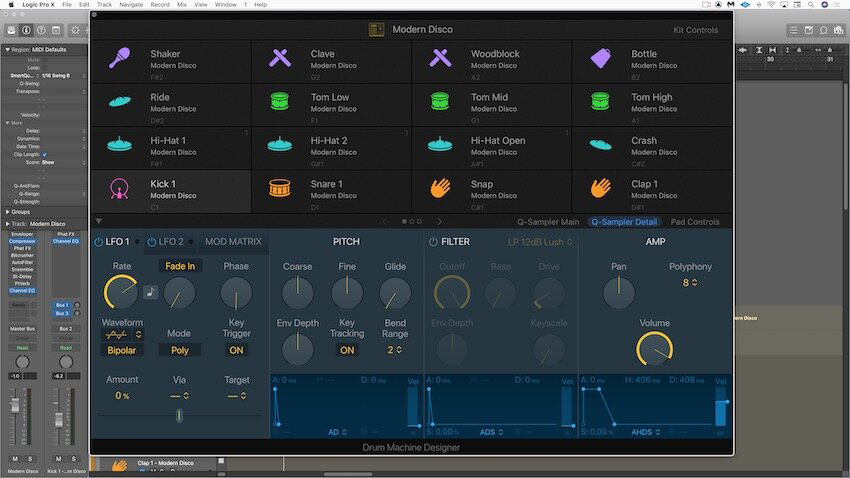The image size is (850, 478).
Task: Select the Shaker pad icon
Action: 119,57
